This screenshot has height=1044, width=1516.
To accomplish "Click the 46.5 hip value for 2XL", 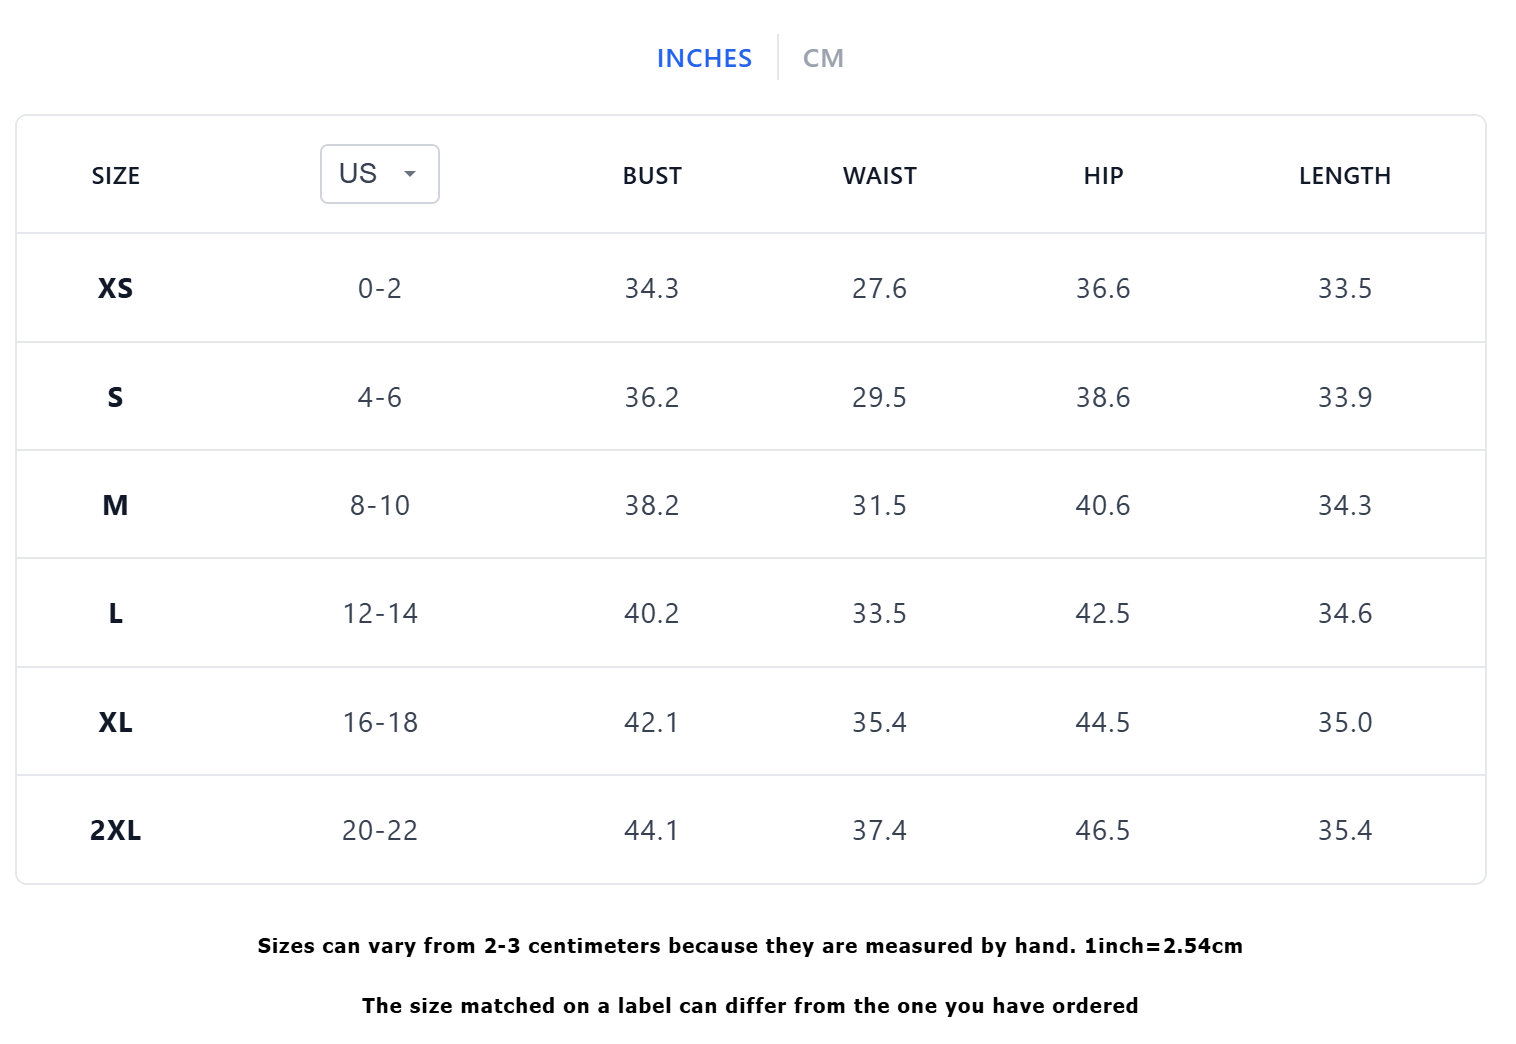I will [1103, 830].
